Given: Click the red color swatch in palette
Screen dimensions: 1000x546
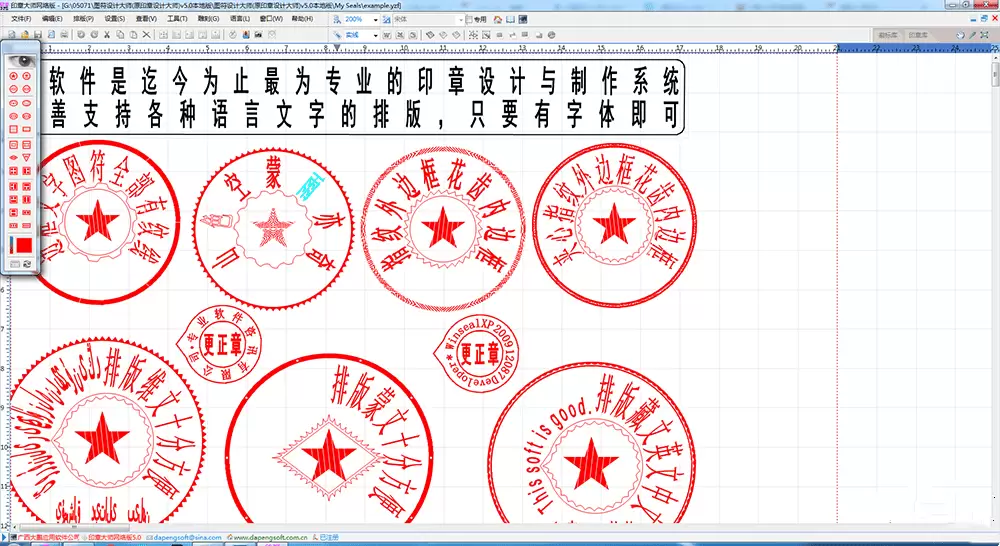Looking at the screenshot, I should point(24,244).
